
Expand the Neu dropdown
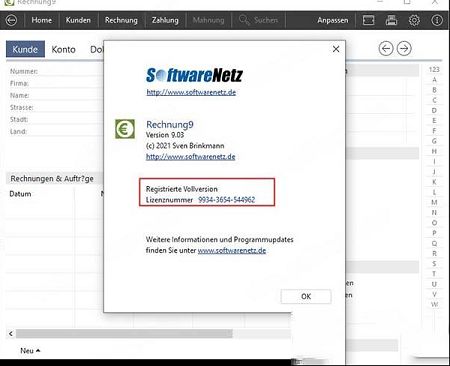30,351
